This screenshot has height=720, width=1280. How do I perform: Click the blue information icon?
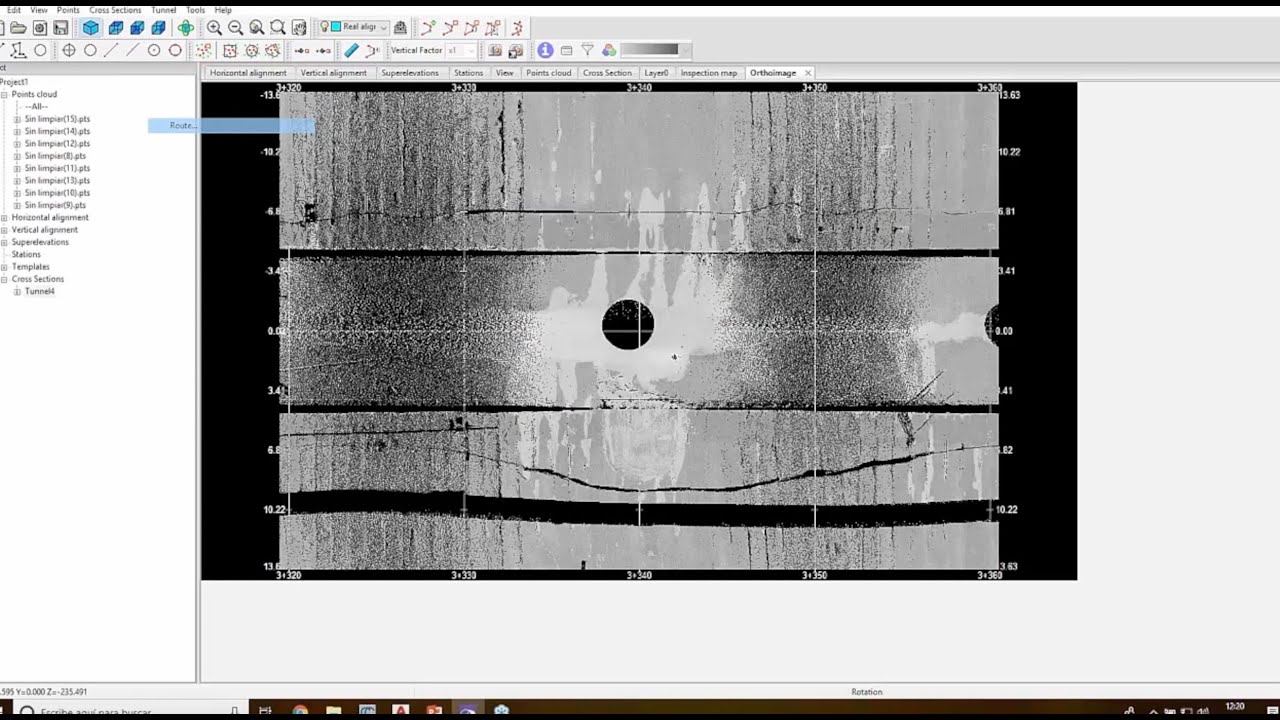point(545,50)
